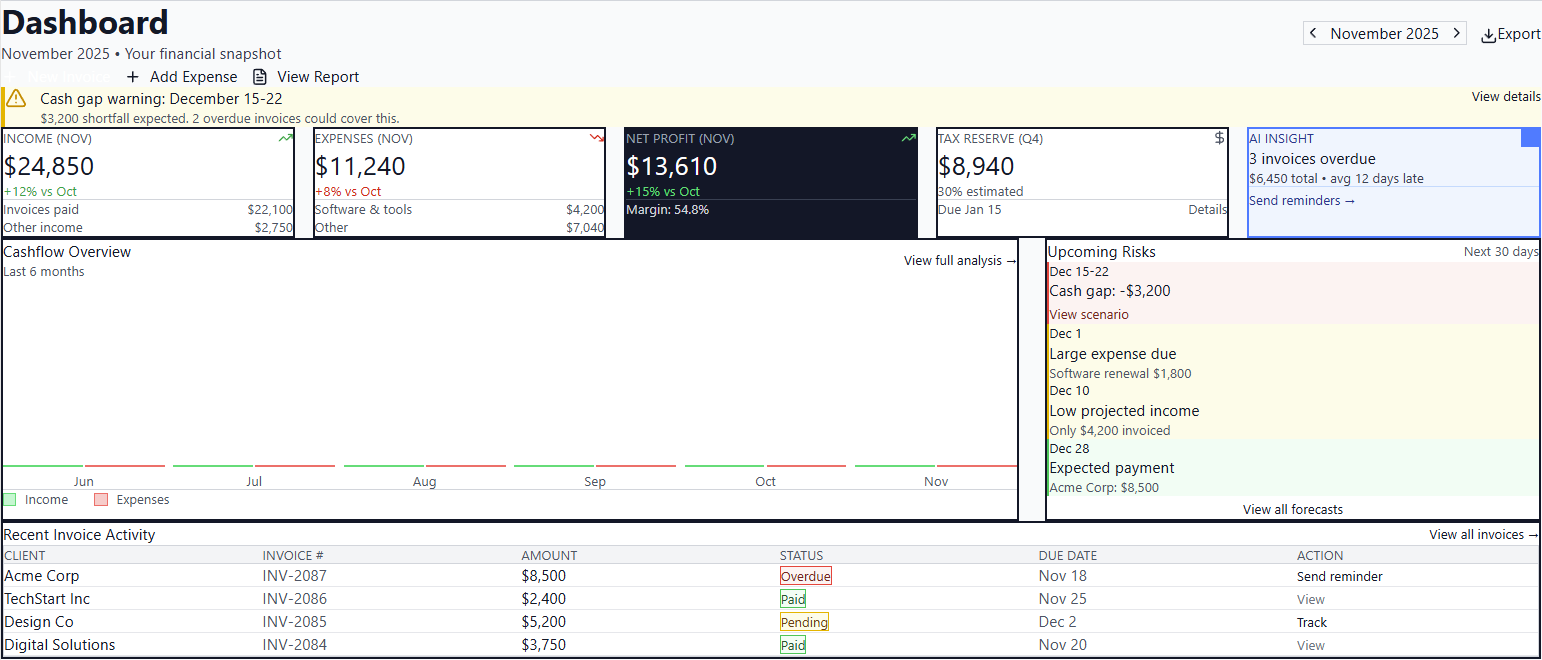
Task: Open View full analysis for Cashflow Overview
Action: [x=959, y=260]
